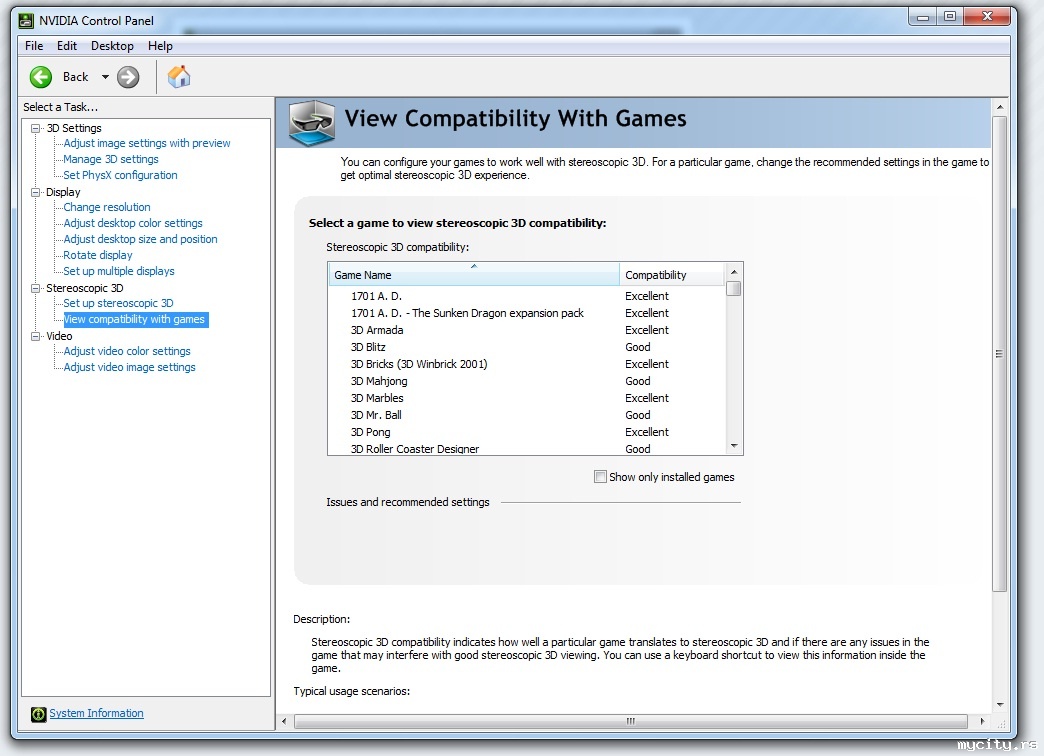Collapse the Display tree node

pyautogui.click(x=35, y=192)
